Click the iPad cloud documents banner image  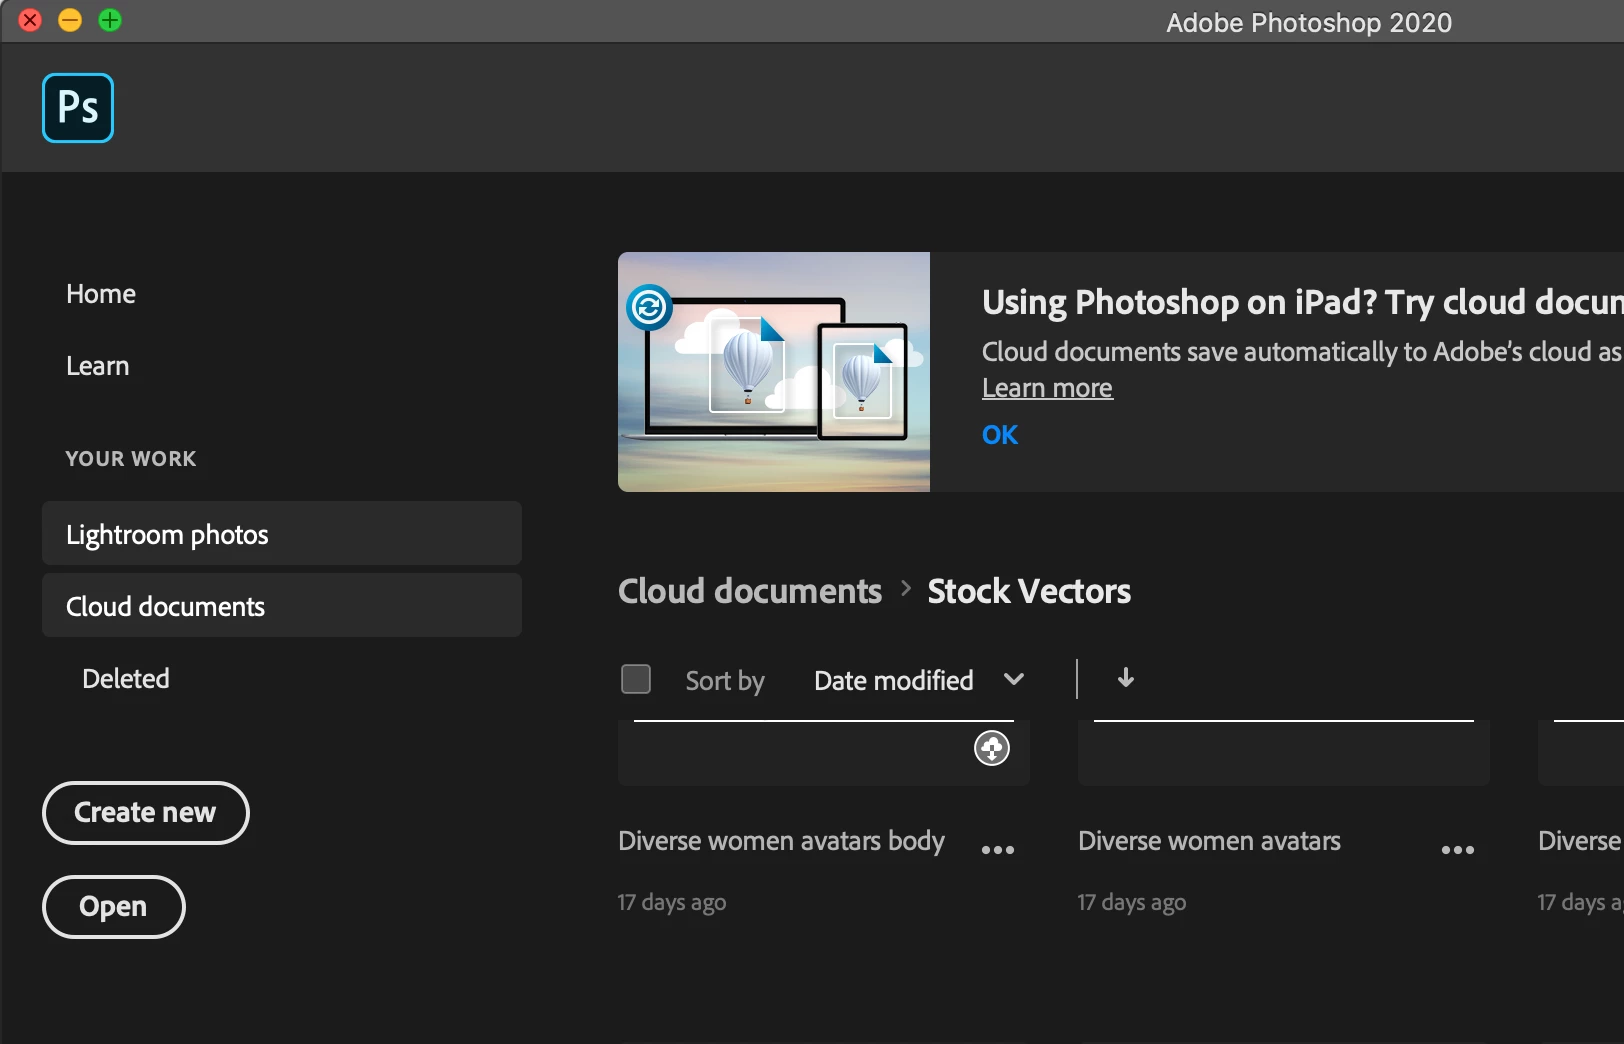[x=774, y=372]
